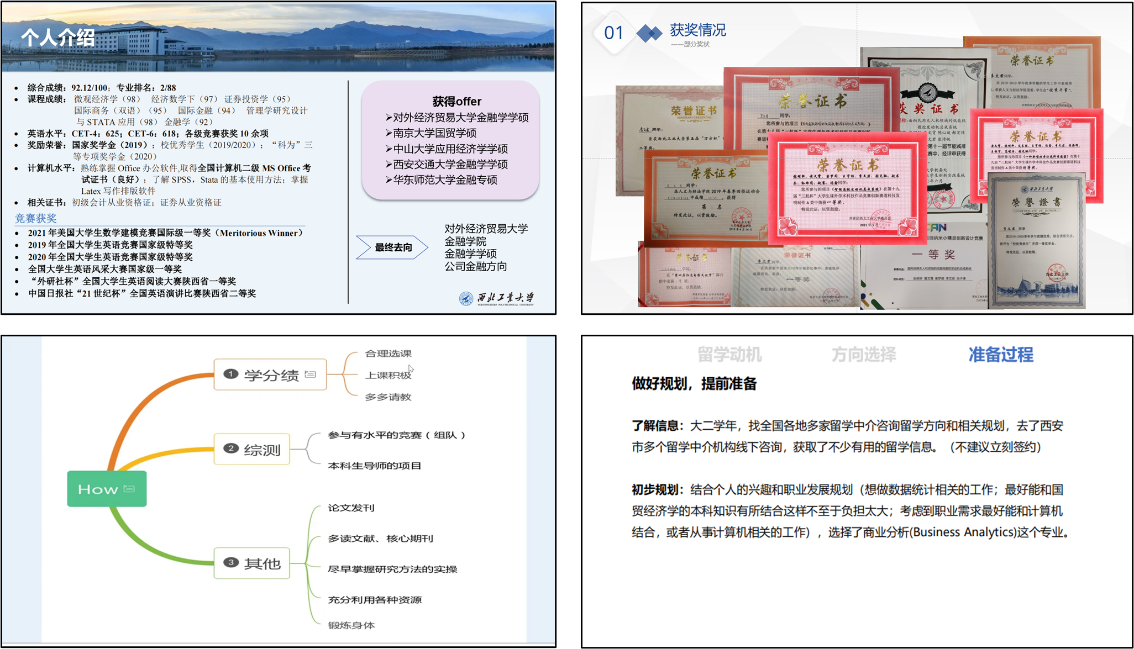Click the 最终去向 arrow label
Viewport: 1134px width, 649px height.
[x=394, y=247]
